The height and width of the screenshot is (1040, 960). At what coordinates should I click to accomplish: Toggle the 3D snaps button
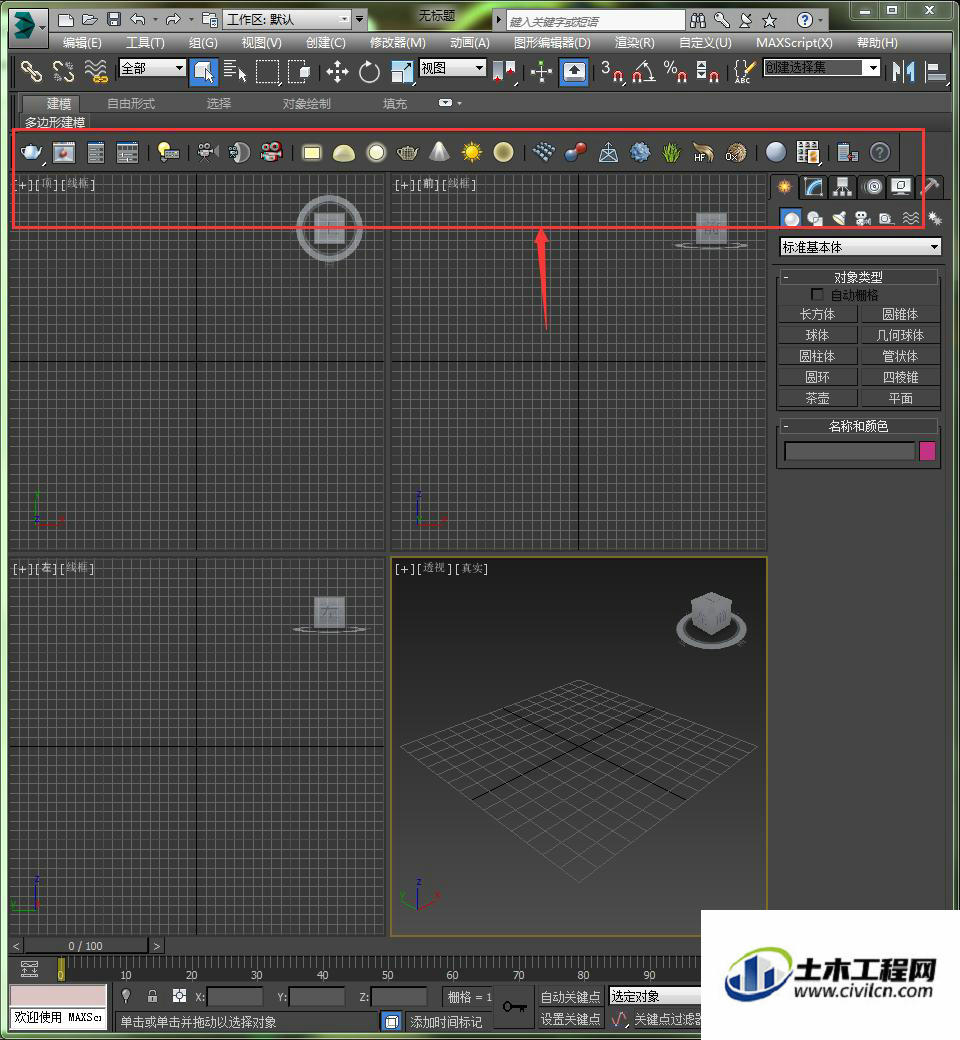tap(613, 71)
